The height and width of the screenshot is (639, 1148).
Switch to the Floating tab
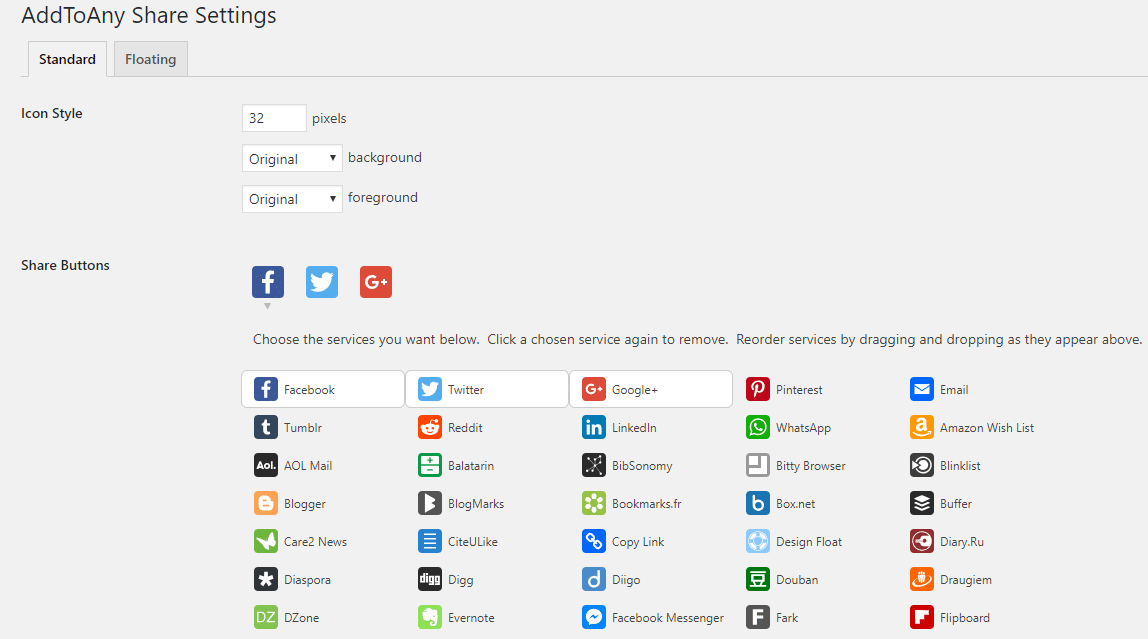[150, 59]
